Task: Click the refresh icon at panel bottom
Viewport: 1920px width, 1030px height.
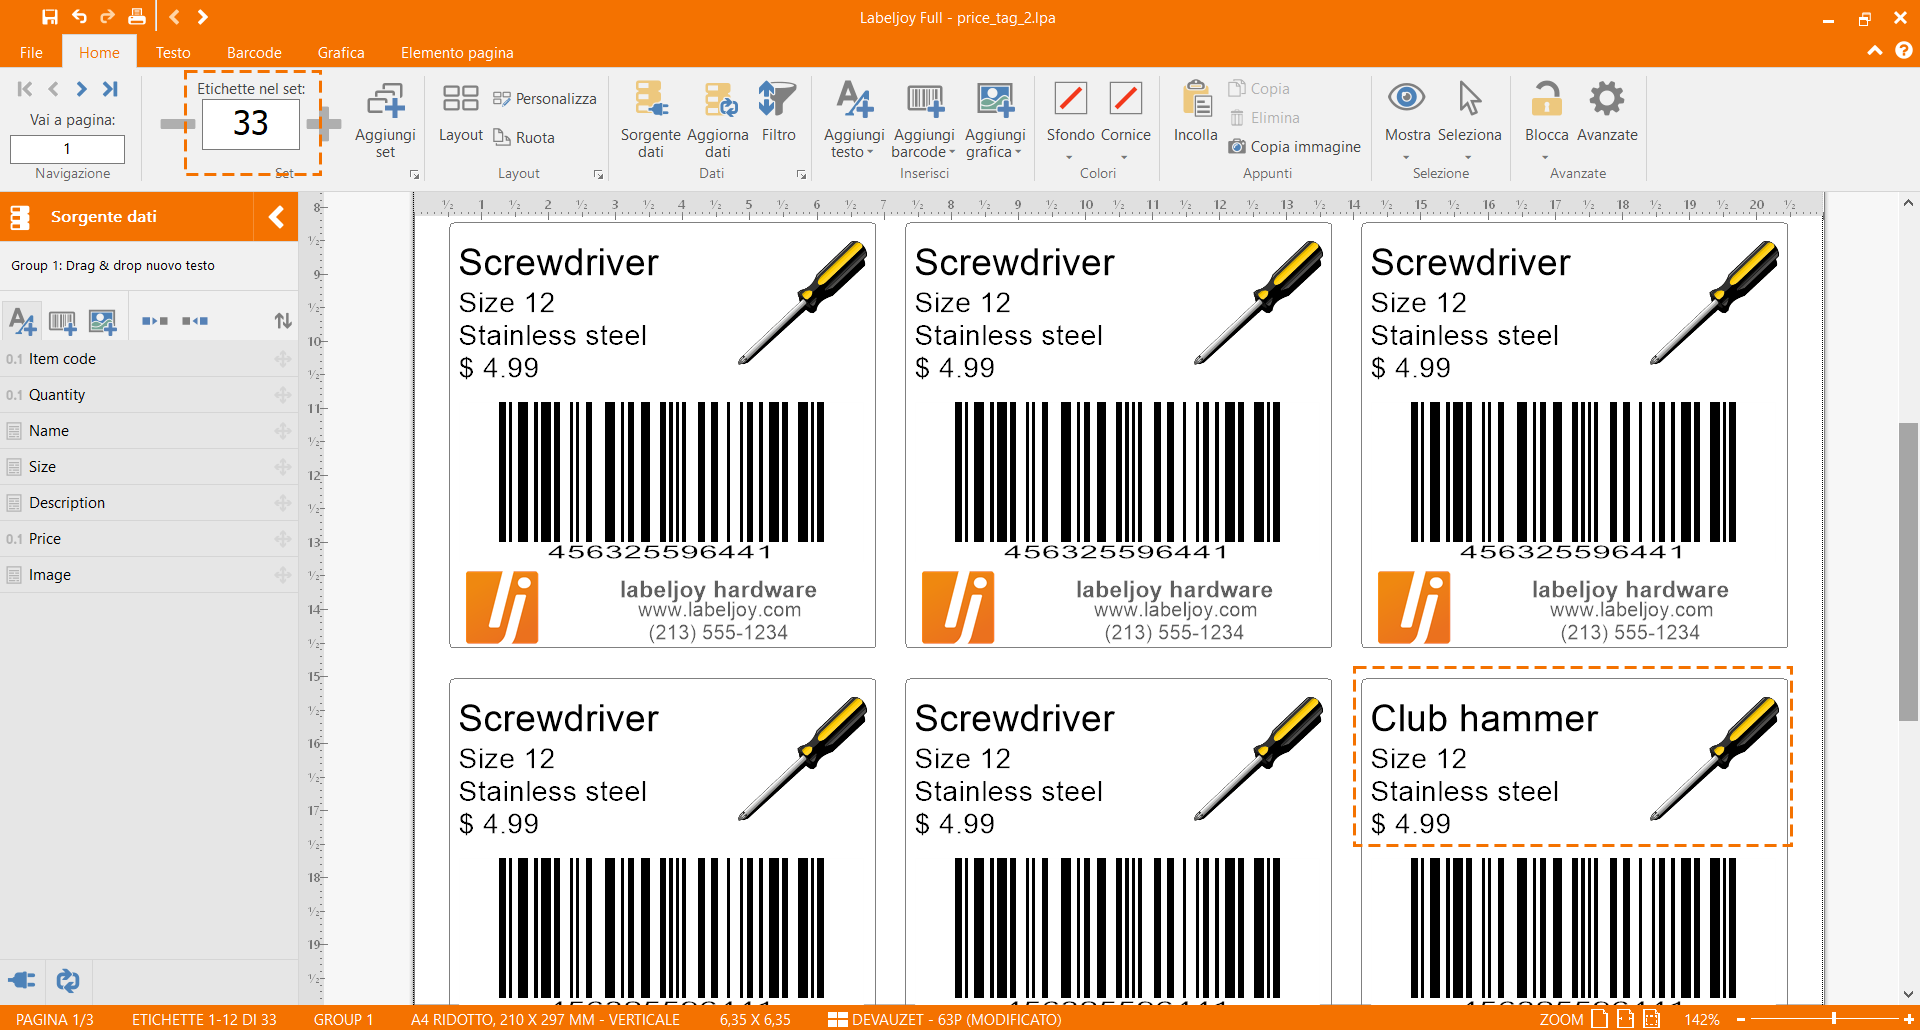Action: 68,981
